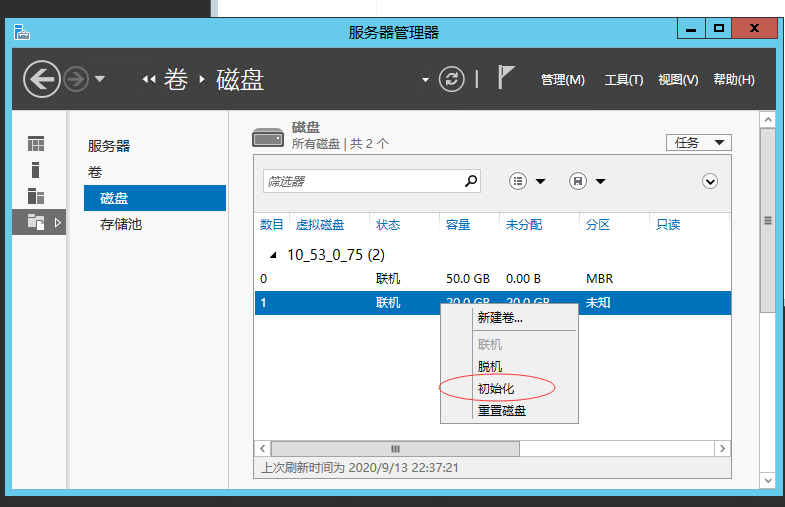The height and width of the screenshot is (507, 785).
Task: Open the 工具(T) menu
Action: point(624,80)
